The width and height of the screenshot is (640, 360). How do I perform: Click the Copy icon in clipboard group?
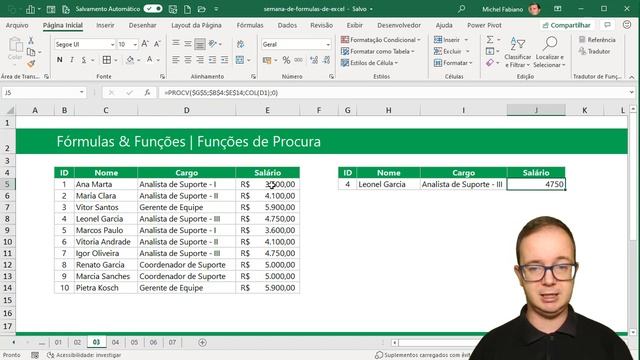(31, 52)
